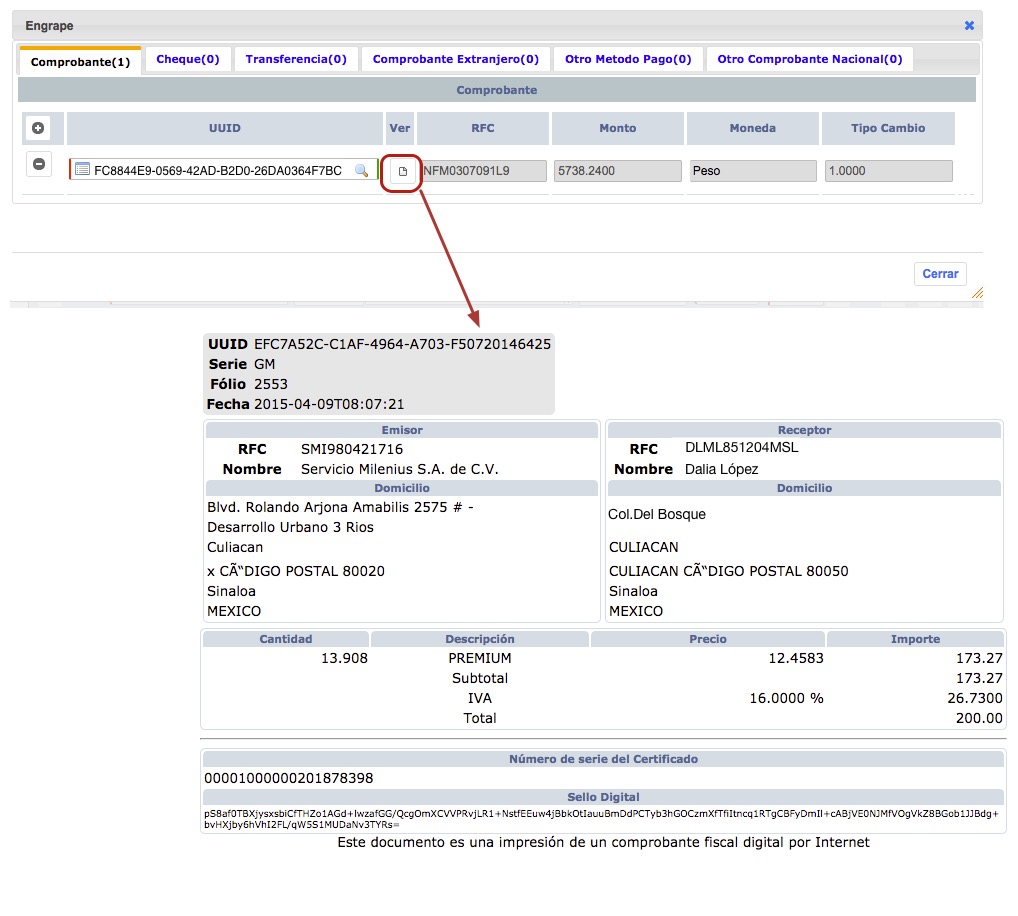Image resolution: width=1018 pixels, height=916 pixels.
Task: Click the Comprobante section header bar
Action: pyautogui.click(x=497, y=90)
